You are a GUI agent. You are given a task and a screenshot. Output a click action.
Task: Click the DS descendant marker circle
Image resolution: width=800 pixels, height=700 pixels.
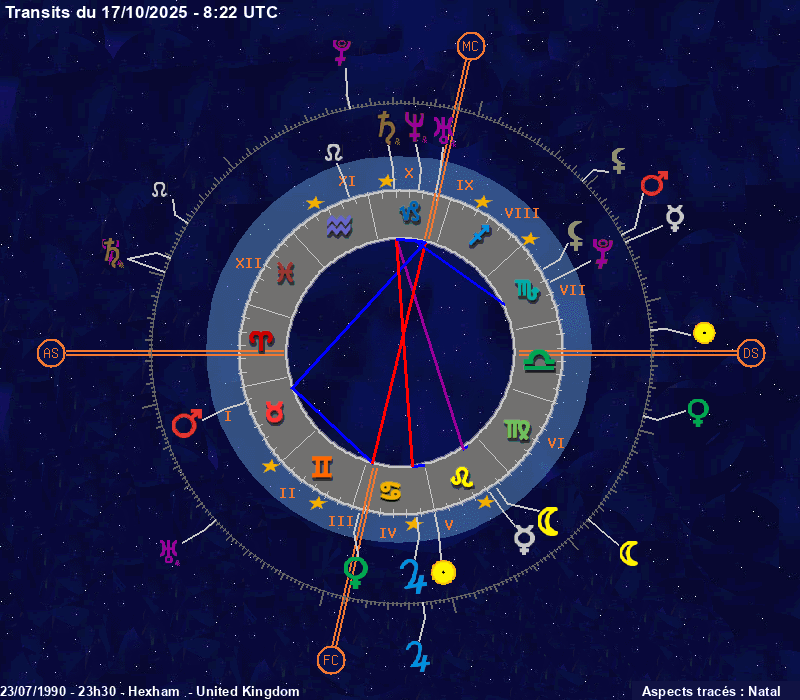point(750,353)
